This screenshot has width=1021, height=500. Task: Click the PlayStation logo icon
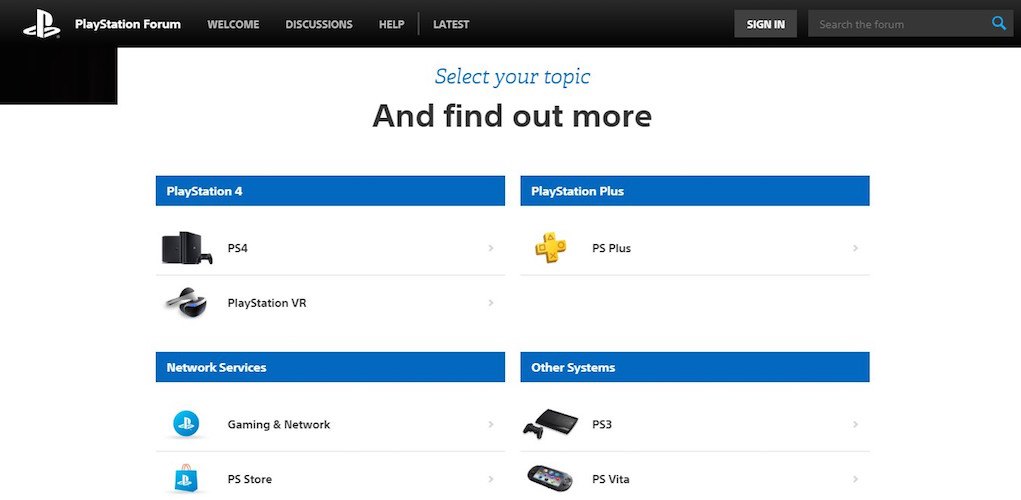tap(42, 24)
